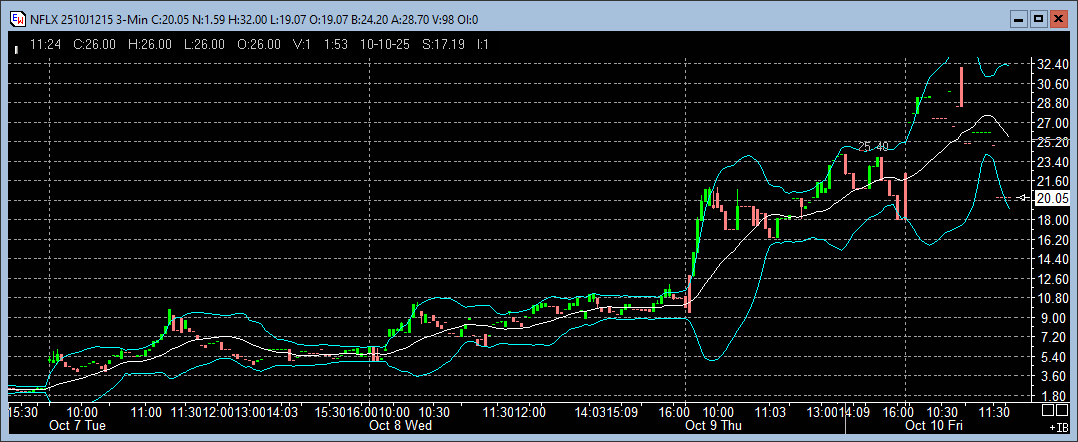Click the 14:09 time axis label
Viewport: 1078px width, 442px height.
(861, 411)
